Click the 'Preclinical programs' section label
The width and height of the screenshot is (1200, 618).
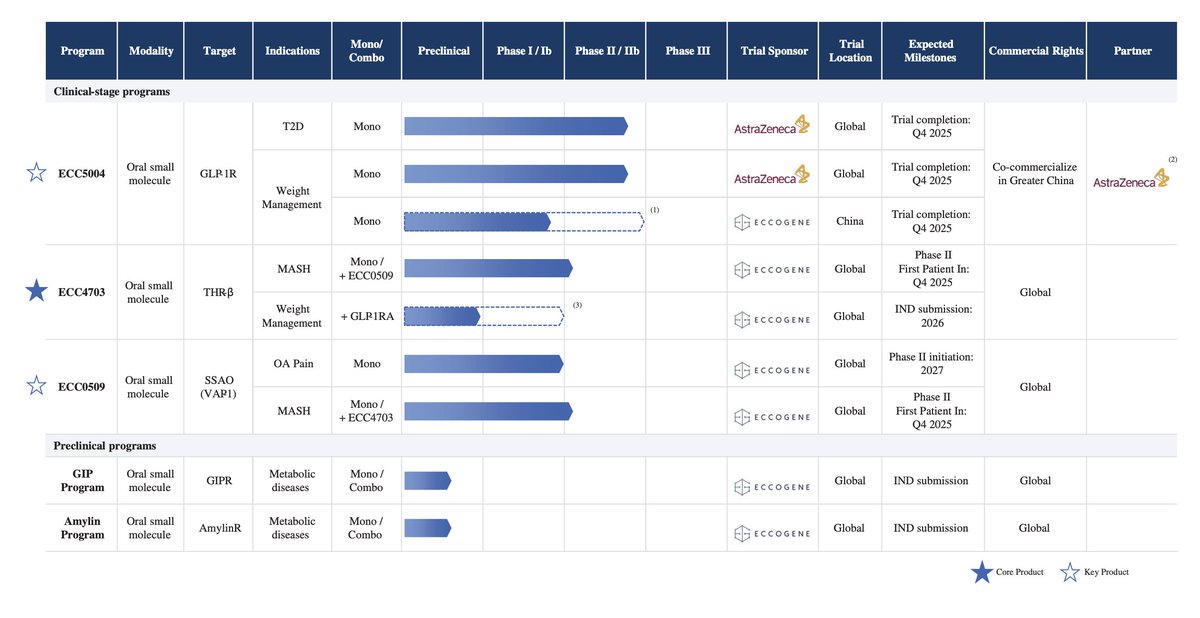104,446
